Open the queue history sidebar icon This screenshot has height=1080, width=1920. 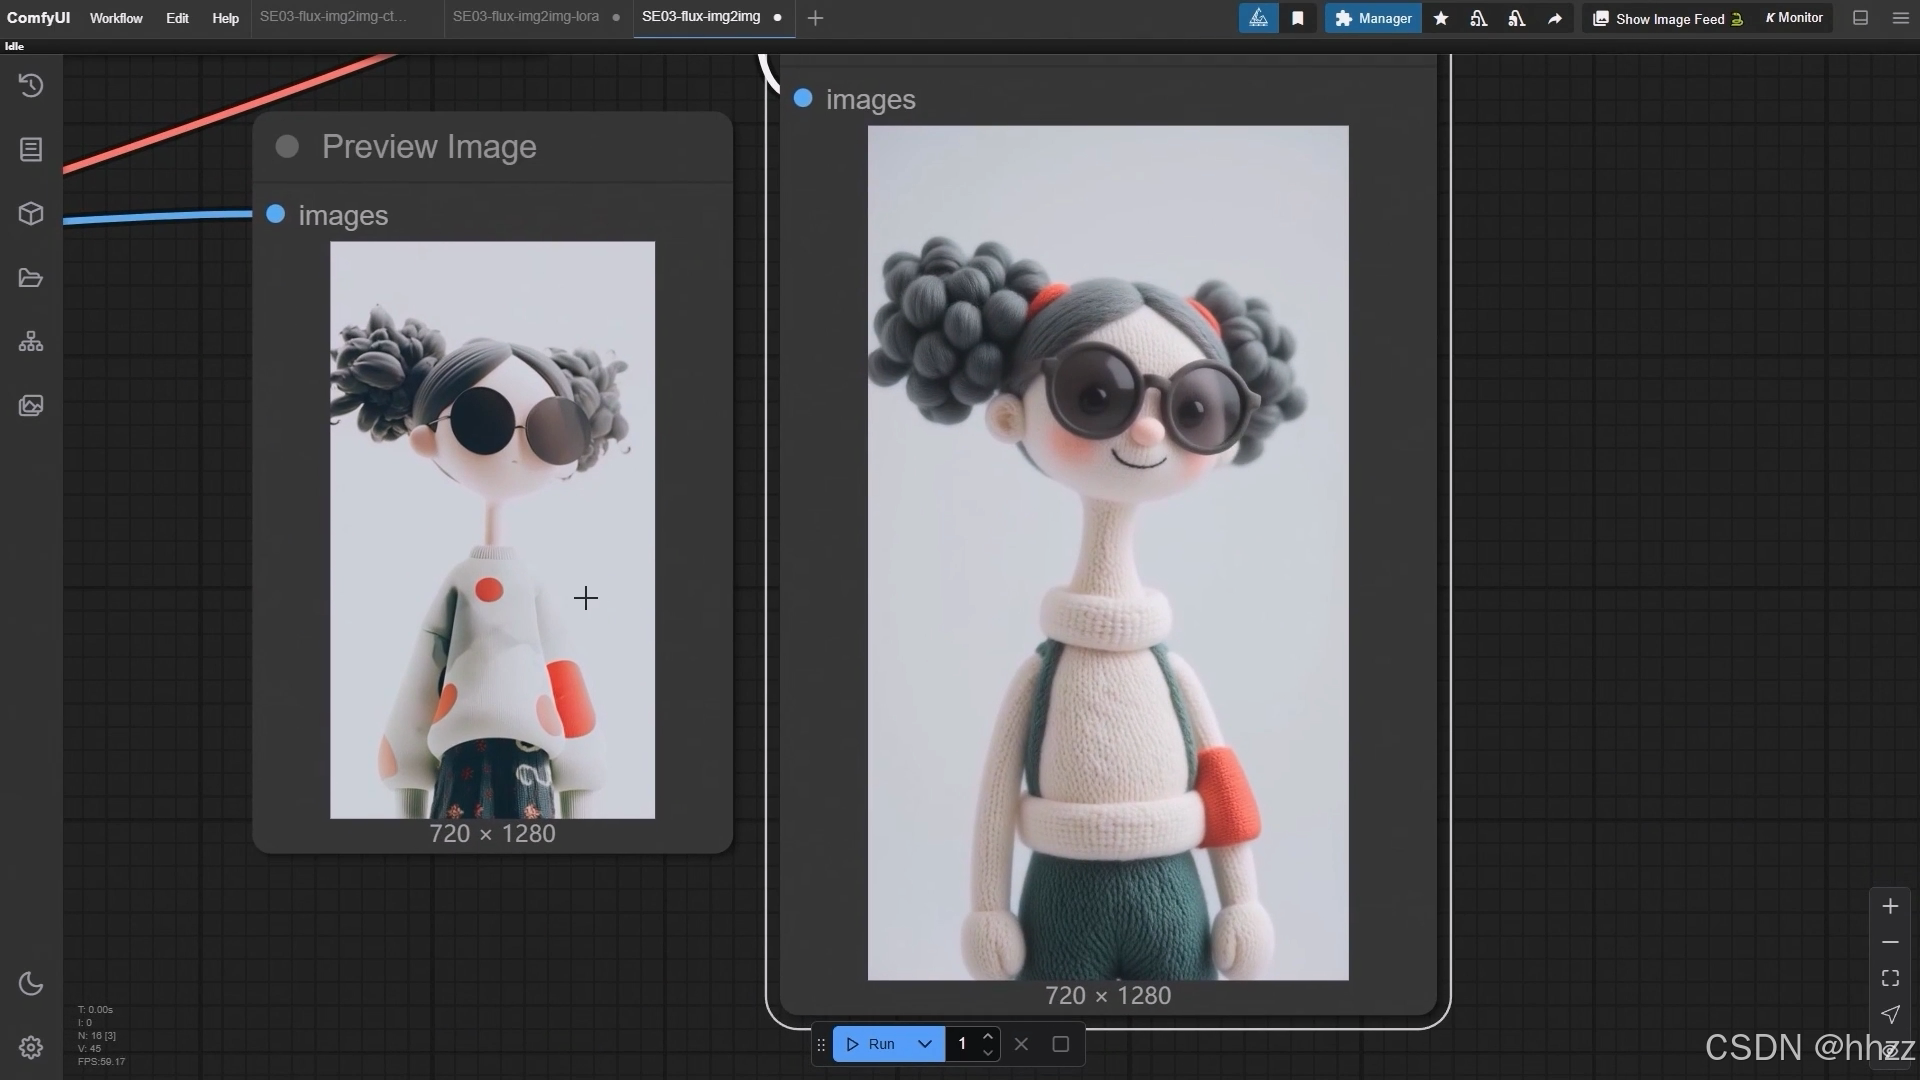pos(31,86)
